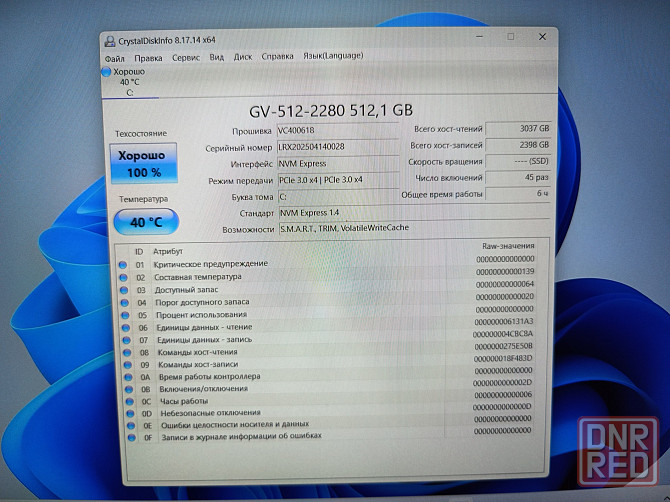Click the Raw-значения column header
Viewport: 670px width, 502px height.
508,246
